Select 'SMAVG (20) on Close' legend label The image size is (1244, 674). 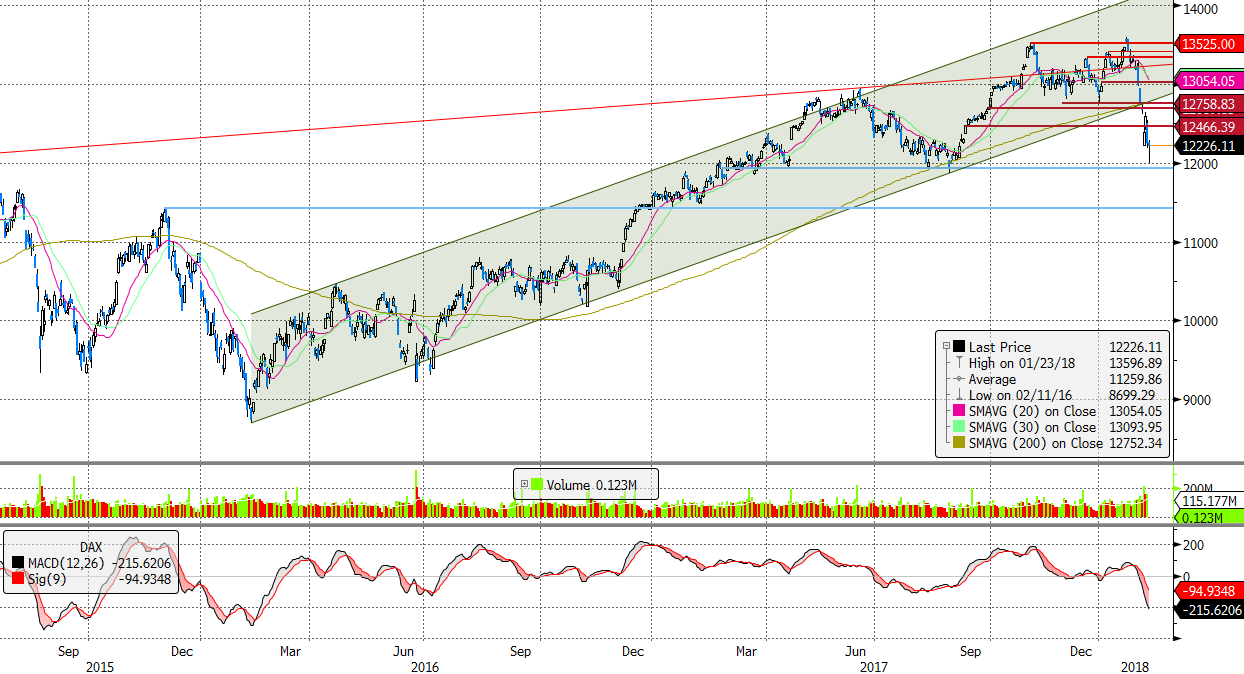coord(1032,411)
